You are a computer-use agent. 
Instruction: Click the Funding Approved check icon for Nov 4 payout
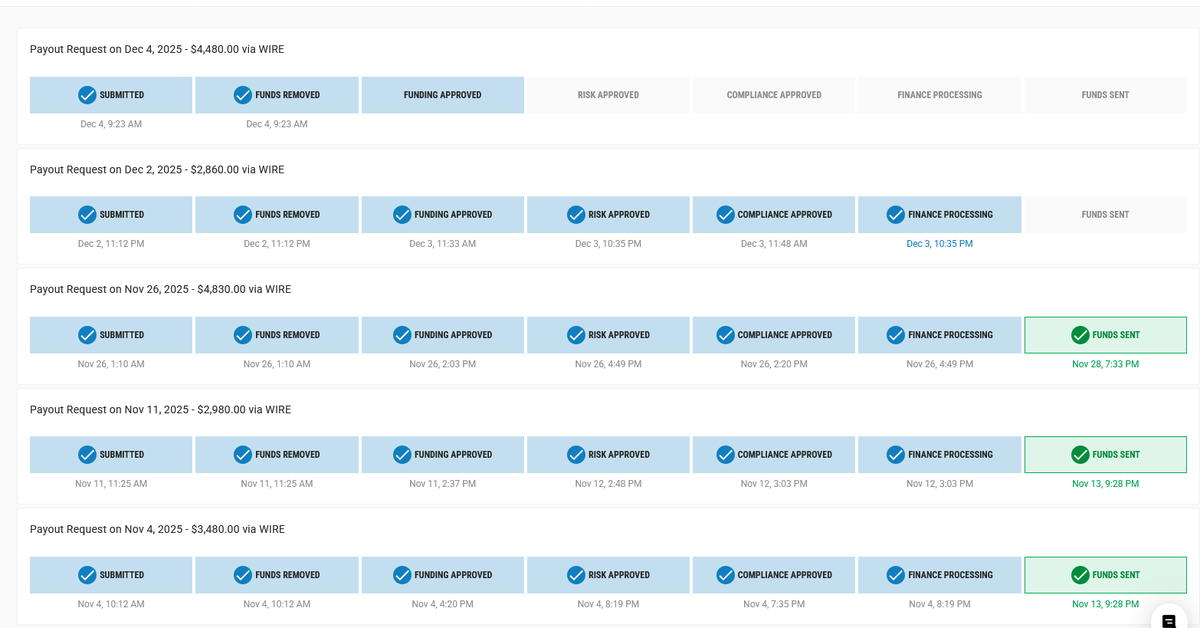[x=402, y=575]
